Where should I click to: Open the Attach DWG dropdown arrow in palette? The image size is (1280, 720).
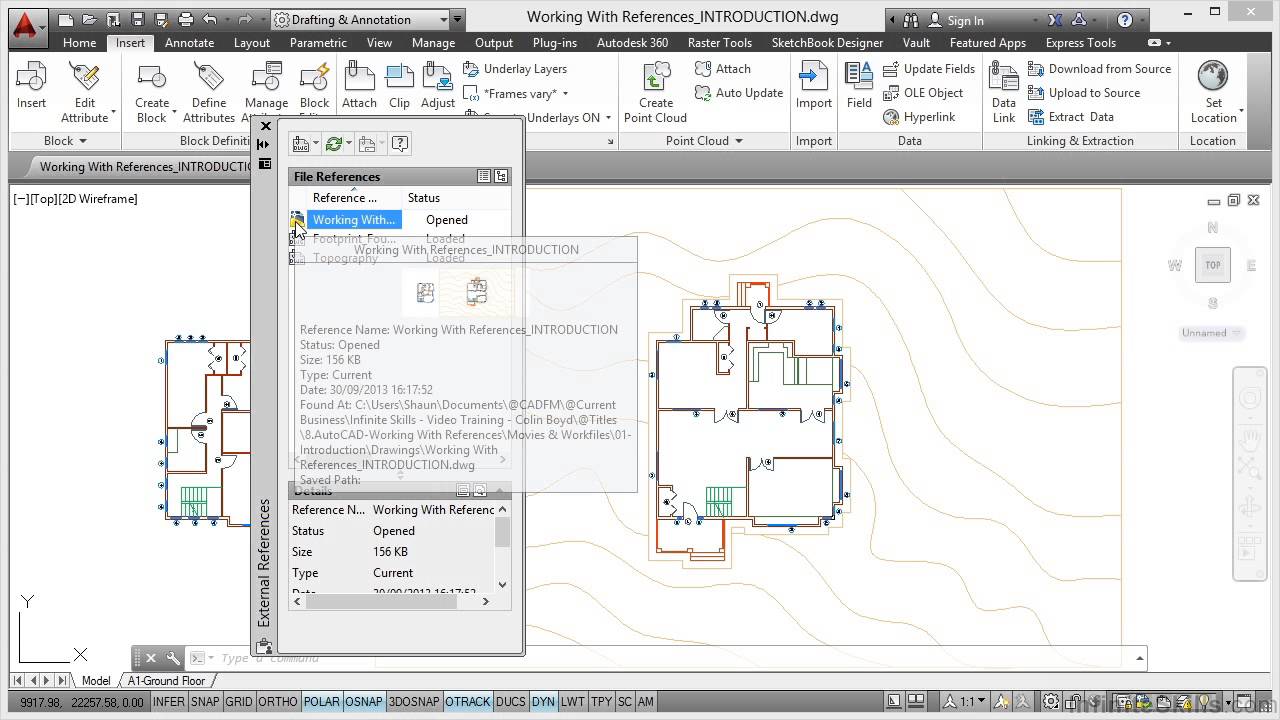tap(316, 144)
